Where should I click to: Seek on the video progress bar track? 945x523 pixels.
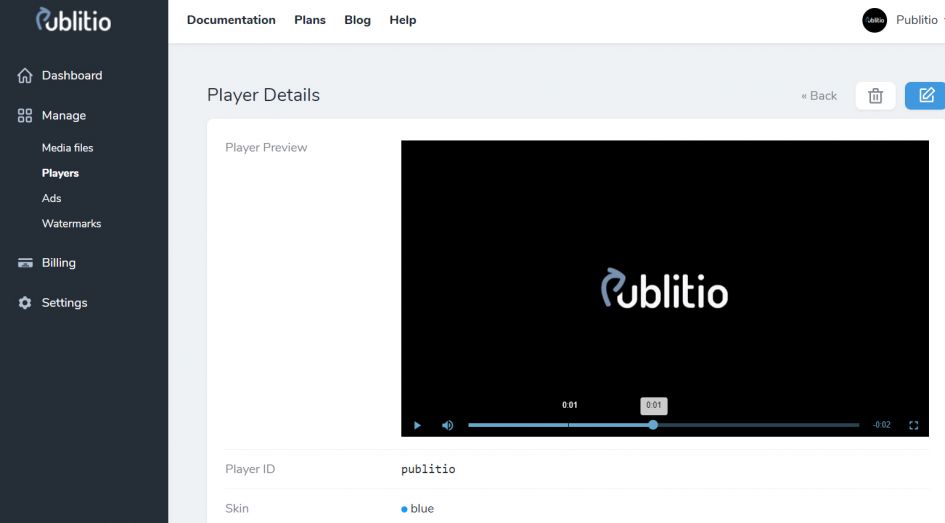tap(664, 425)
